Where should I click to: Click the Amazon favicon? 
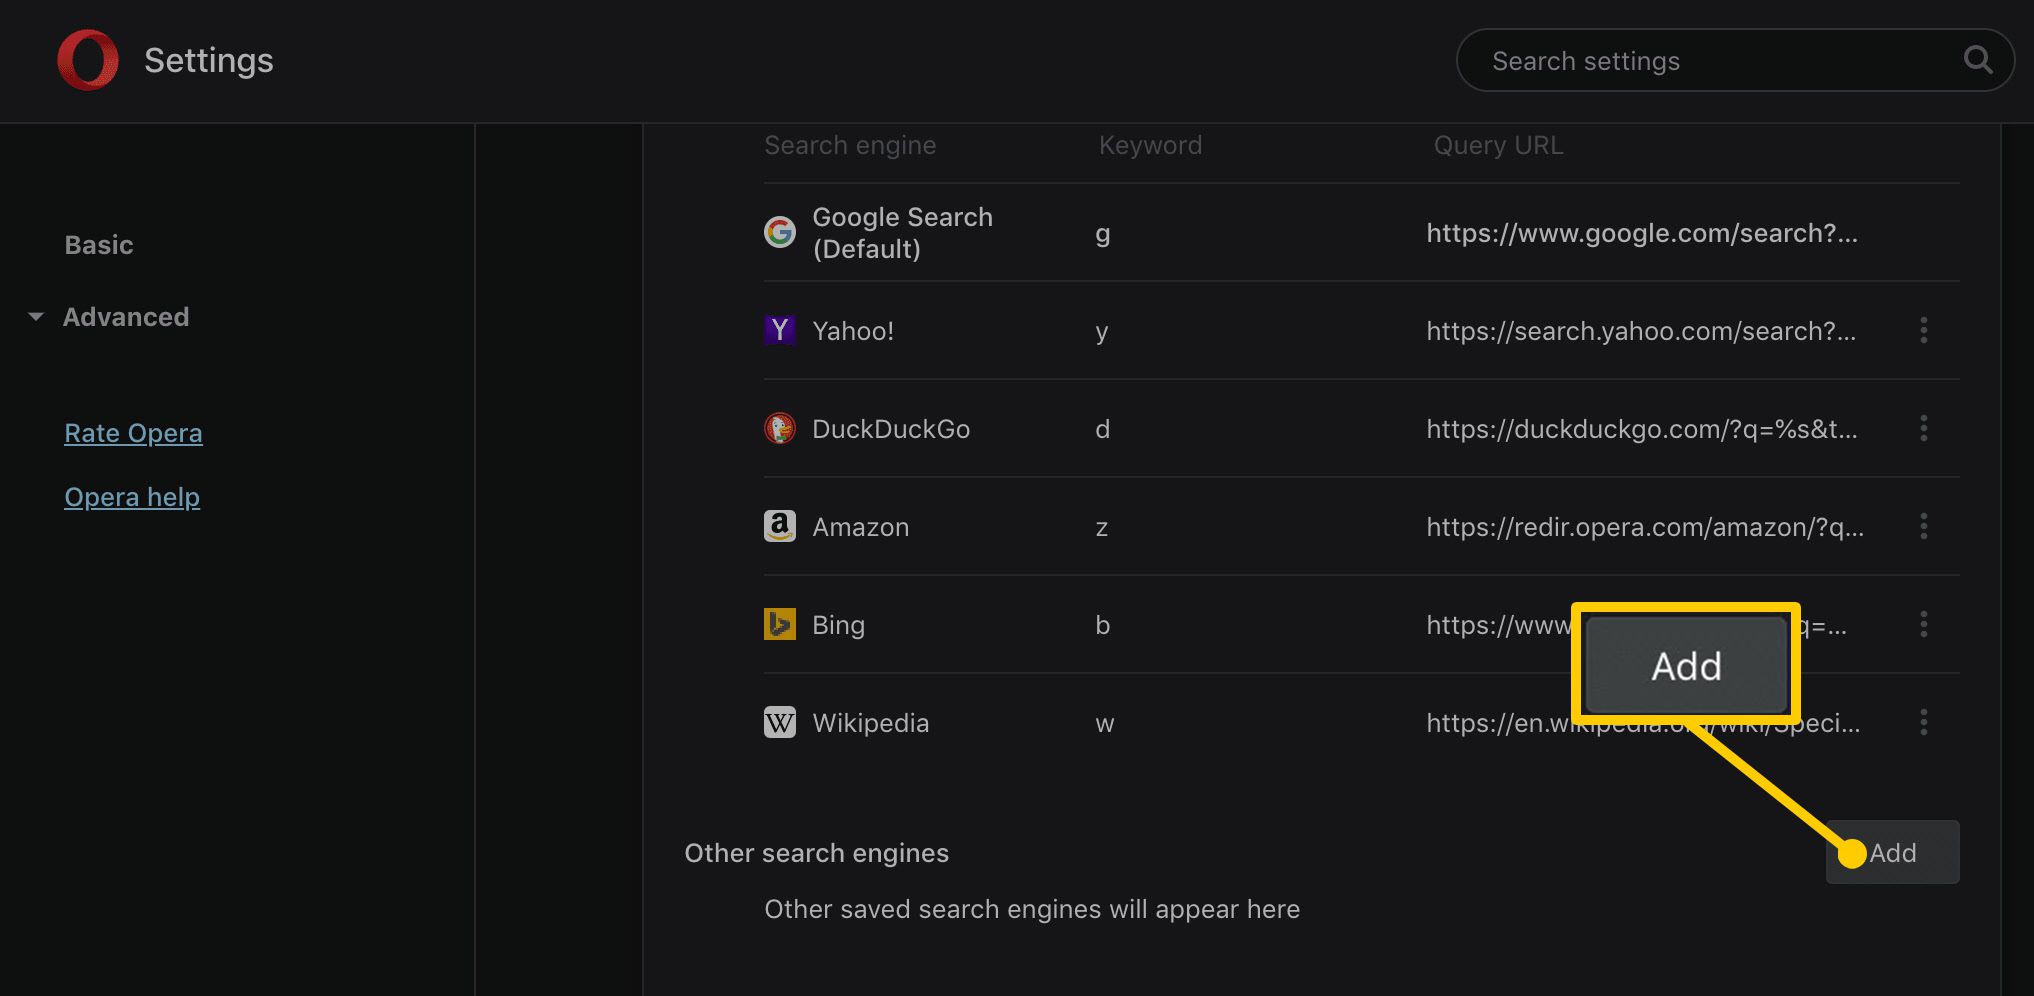pyautogui.click(x=780, y=526)
